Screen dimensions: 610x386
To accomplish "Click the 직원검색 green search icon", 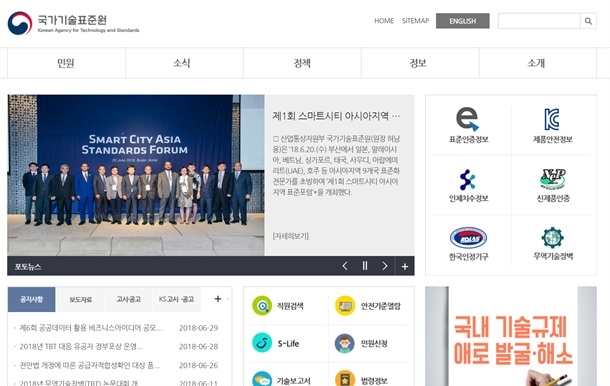I will coord(262,306).
